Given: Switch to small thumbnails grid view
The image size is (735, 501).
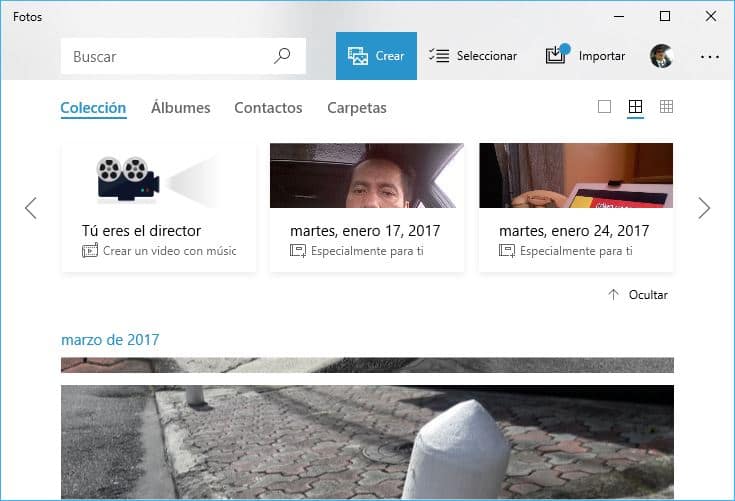Looking at the screenshot, I should click(666, 107).
